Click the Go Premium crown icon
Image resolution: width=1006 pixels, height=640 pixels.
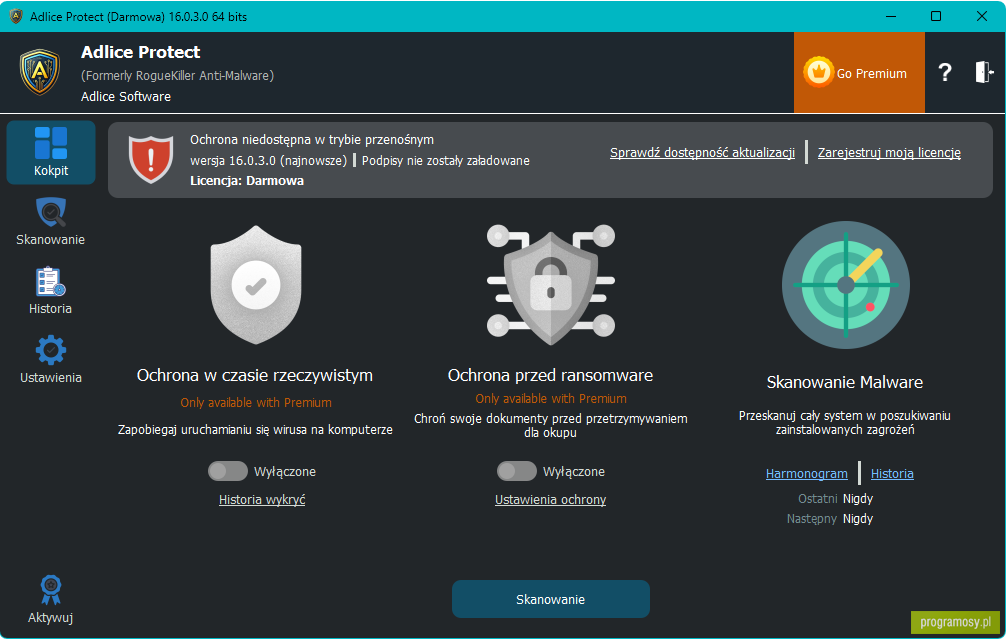click(x=818, y=72)
